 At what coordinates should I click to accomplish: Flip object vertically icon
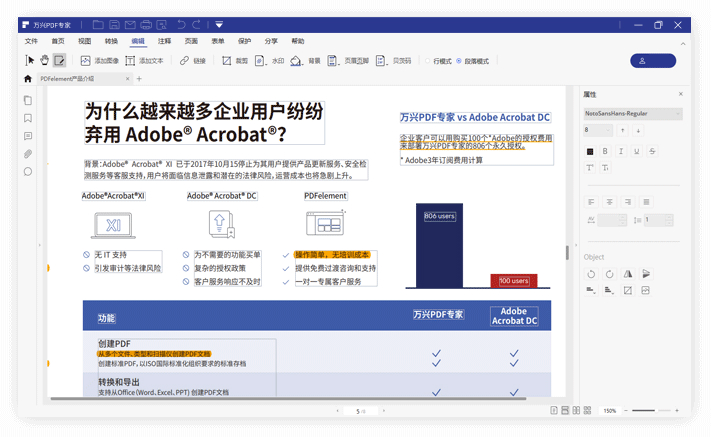point(646,274)
